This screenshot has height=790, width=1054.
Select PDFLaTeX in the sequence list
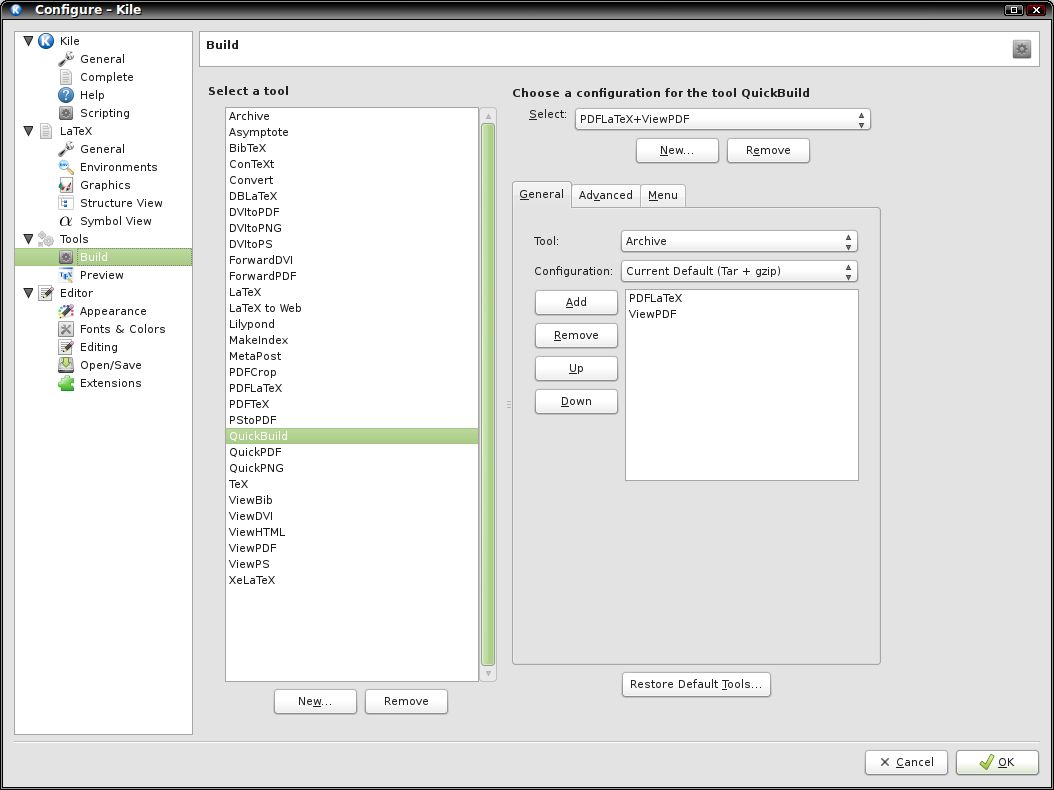pyautogui.click(x=741, y=299)
